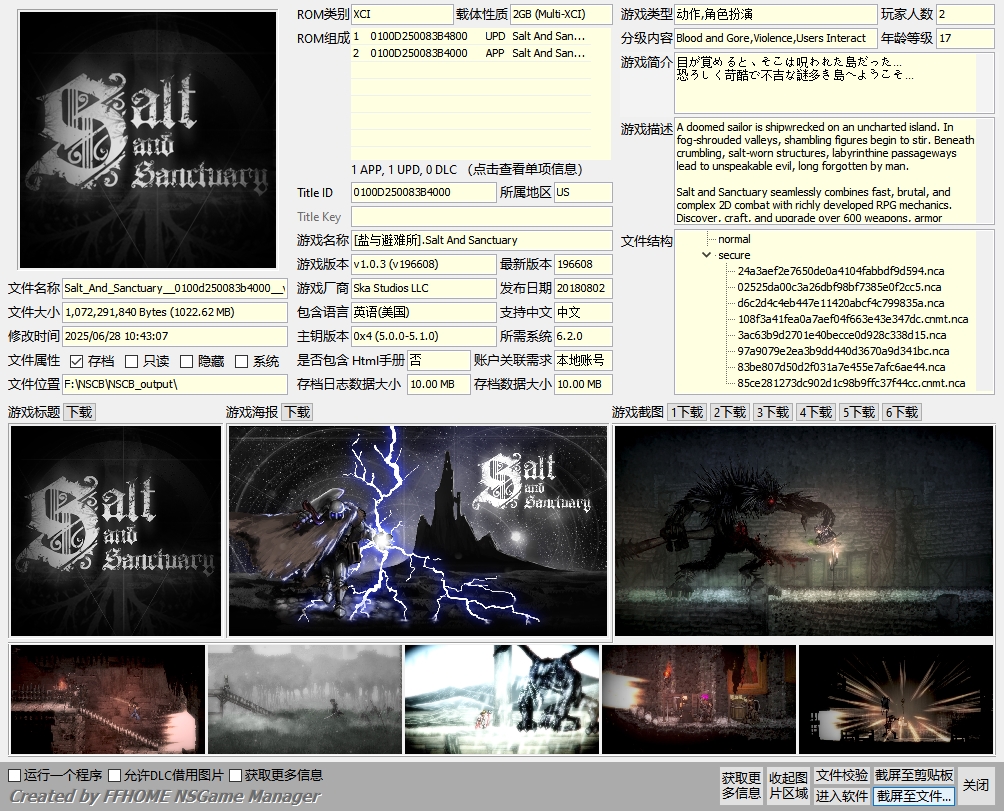Click the 文件校验 button
This screenshot has width=1004, height=811.
point(841,775)
